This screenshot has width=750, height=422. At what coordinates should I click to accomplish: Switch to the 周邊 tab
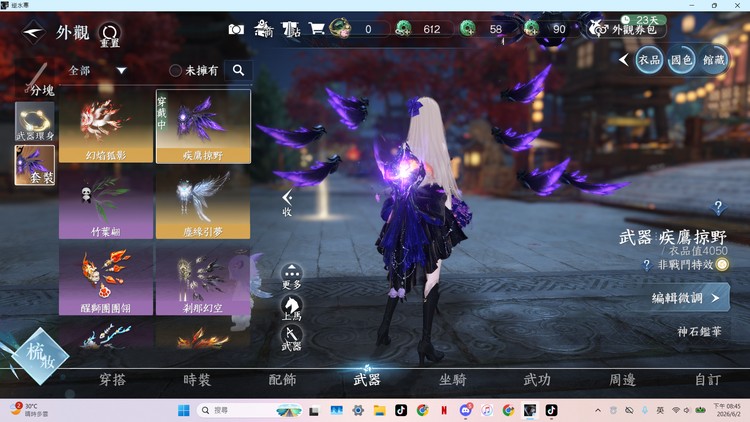622,380
